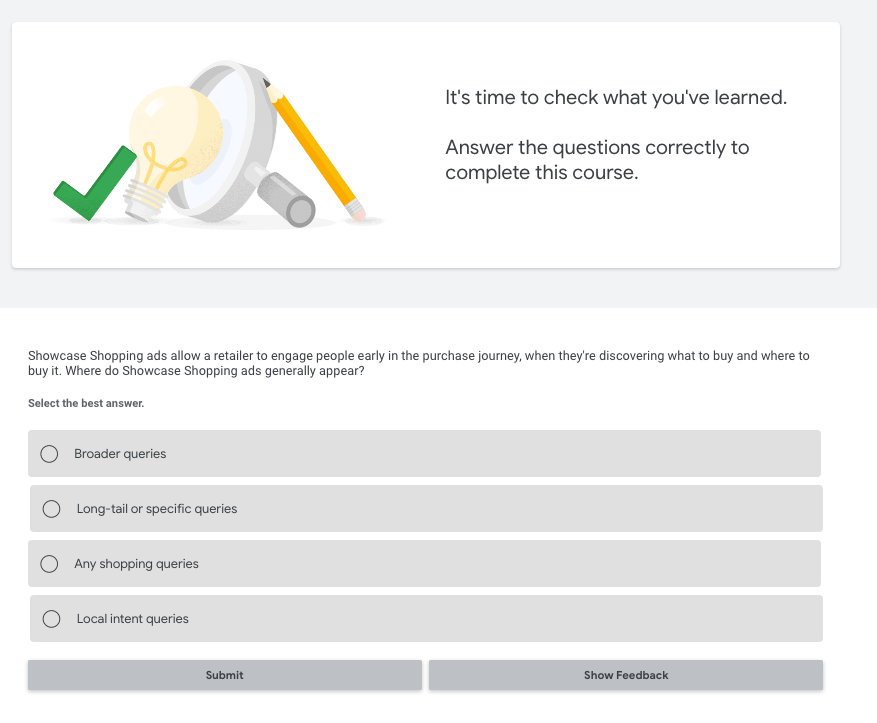The image size is (877, 723).
Task: Open Show Feedback
Action: click(x=626, y=675)
